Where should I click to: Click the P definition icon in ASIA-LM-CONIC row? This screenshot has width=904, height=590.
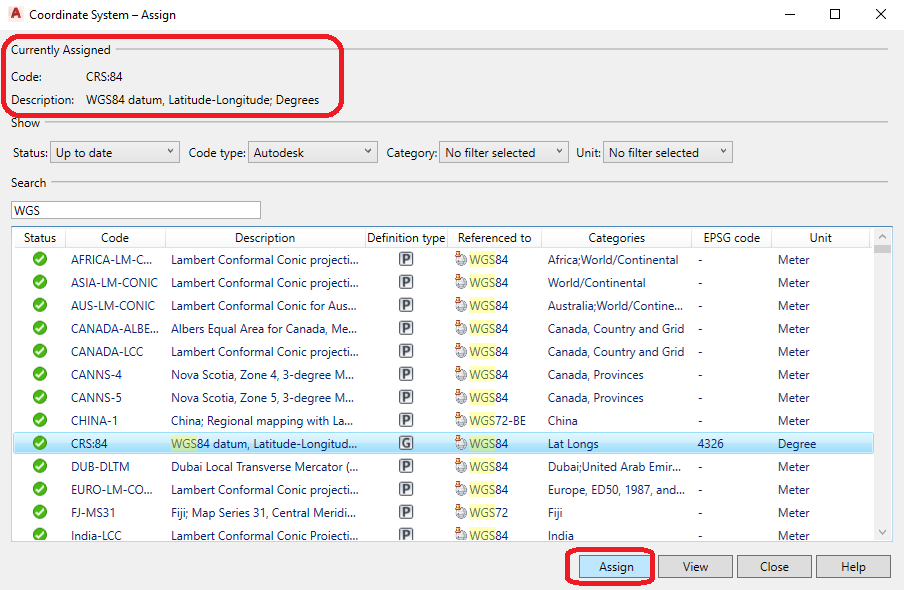[406, 283]
